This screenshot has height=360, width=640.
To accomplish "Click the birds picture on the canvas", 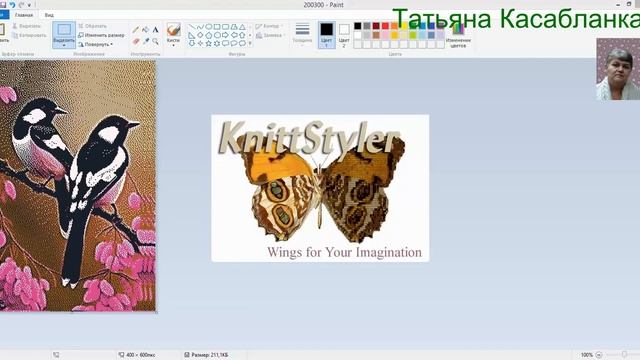I will pos(78,186).
